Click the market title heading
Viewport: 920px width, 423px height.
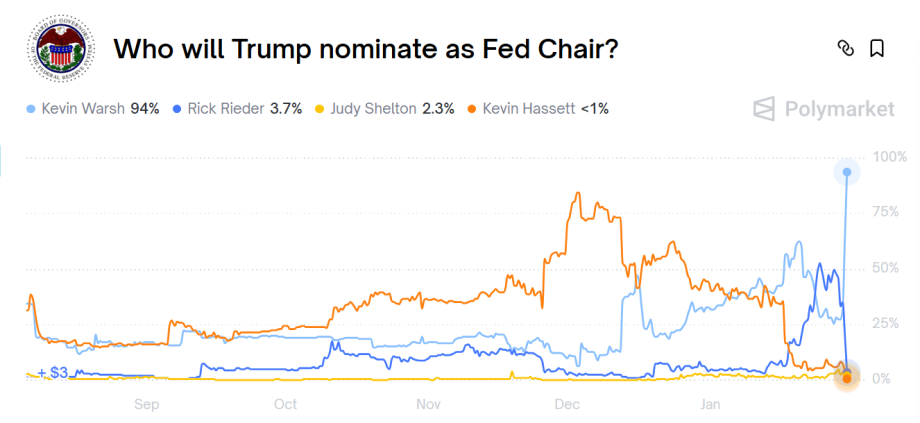pyautogui.click(x=364, y=49)
